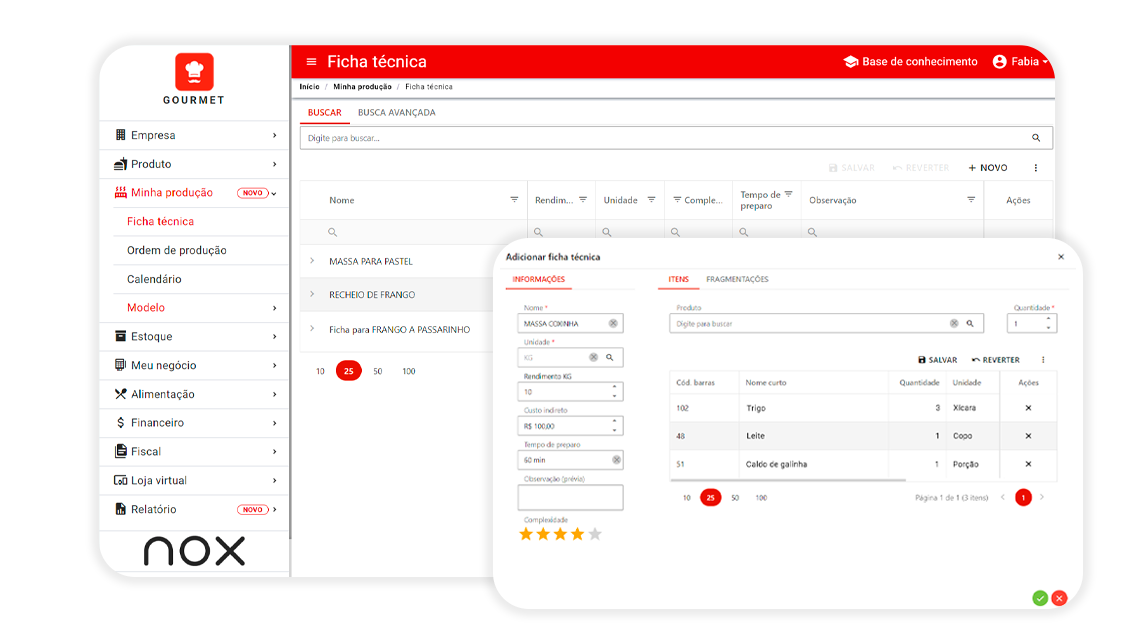Follow the Minha produção breadcrumb link
The image size is (1146, 644).
click(x=362, y=87)
